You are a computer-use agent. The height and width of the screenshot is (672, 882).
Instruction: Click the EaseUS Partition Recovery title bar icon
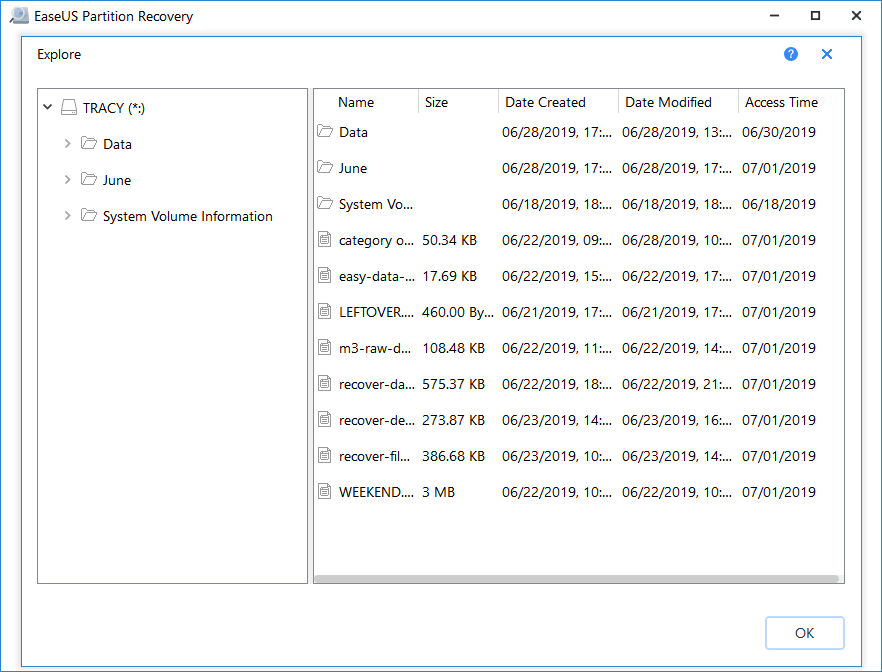tap(19, 15)
